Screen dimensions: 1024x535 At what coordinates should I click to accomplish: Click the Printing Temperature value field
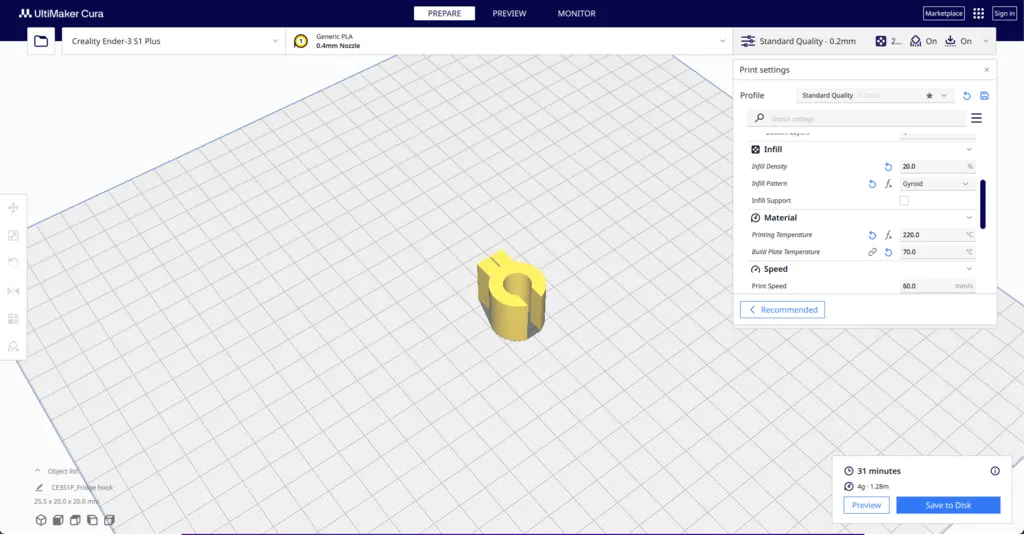pyautogui.click(x=937, y=235)
